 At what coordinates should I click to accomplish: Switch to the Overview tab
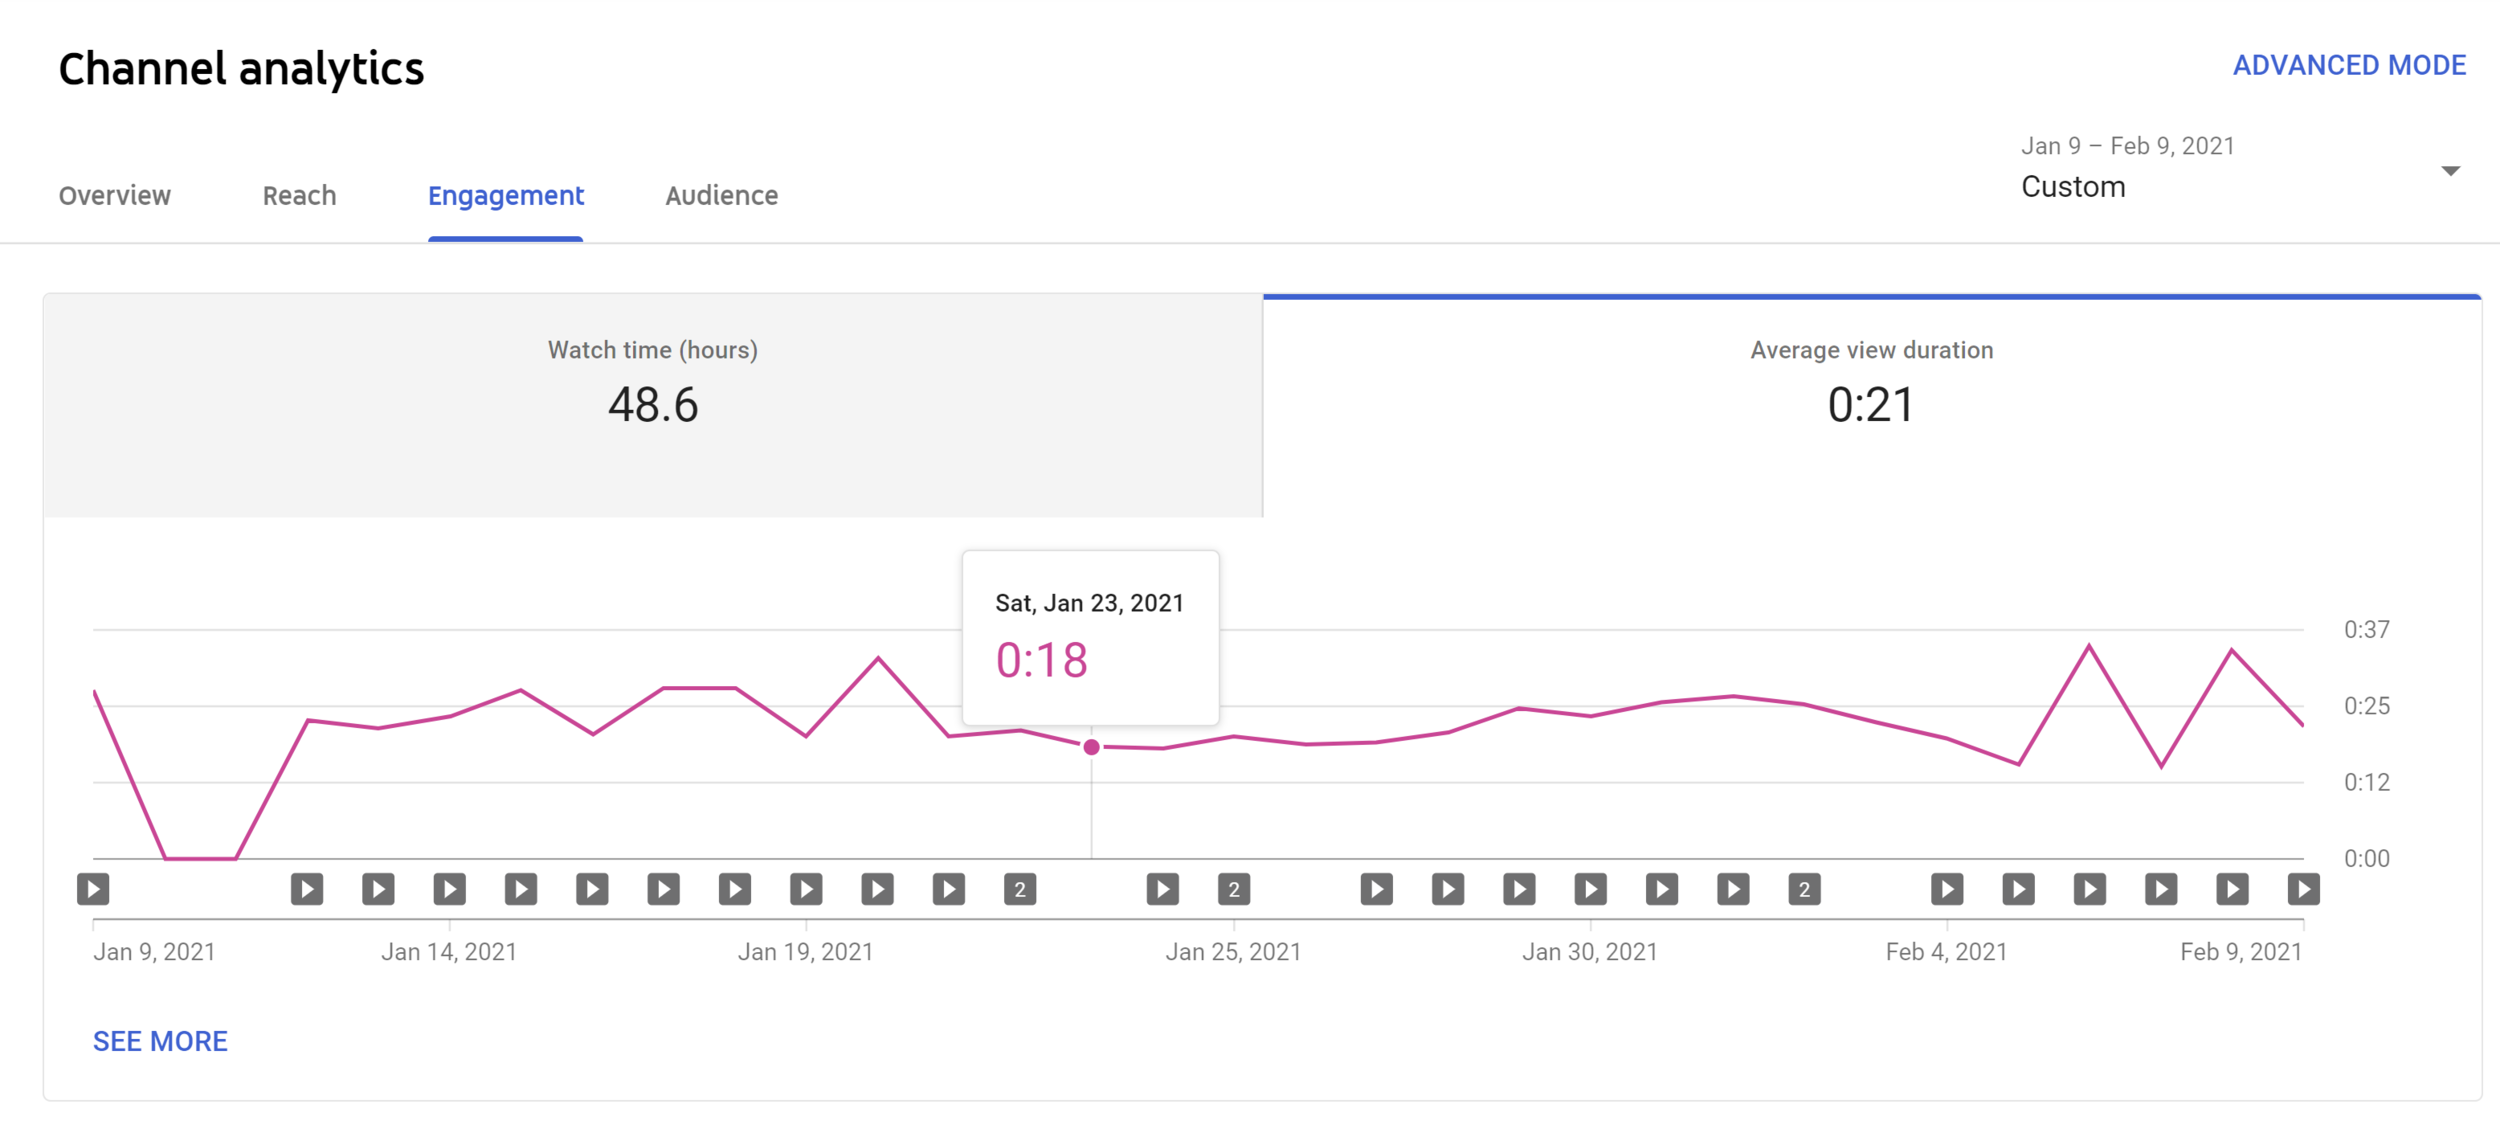pos(115,195)
